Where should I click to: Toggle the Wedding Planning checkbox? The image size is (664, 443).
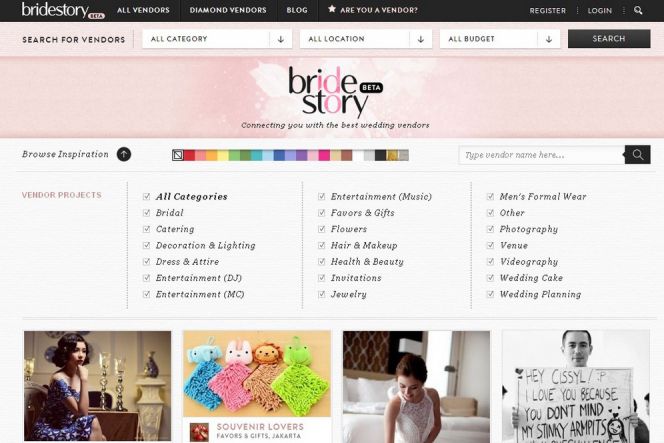coord(490,294)
